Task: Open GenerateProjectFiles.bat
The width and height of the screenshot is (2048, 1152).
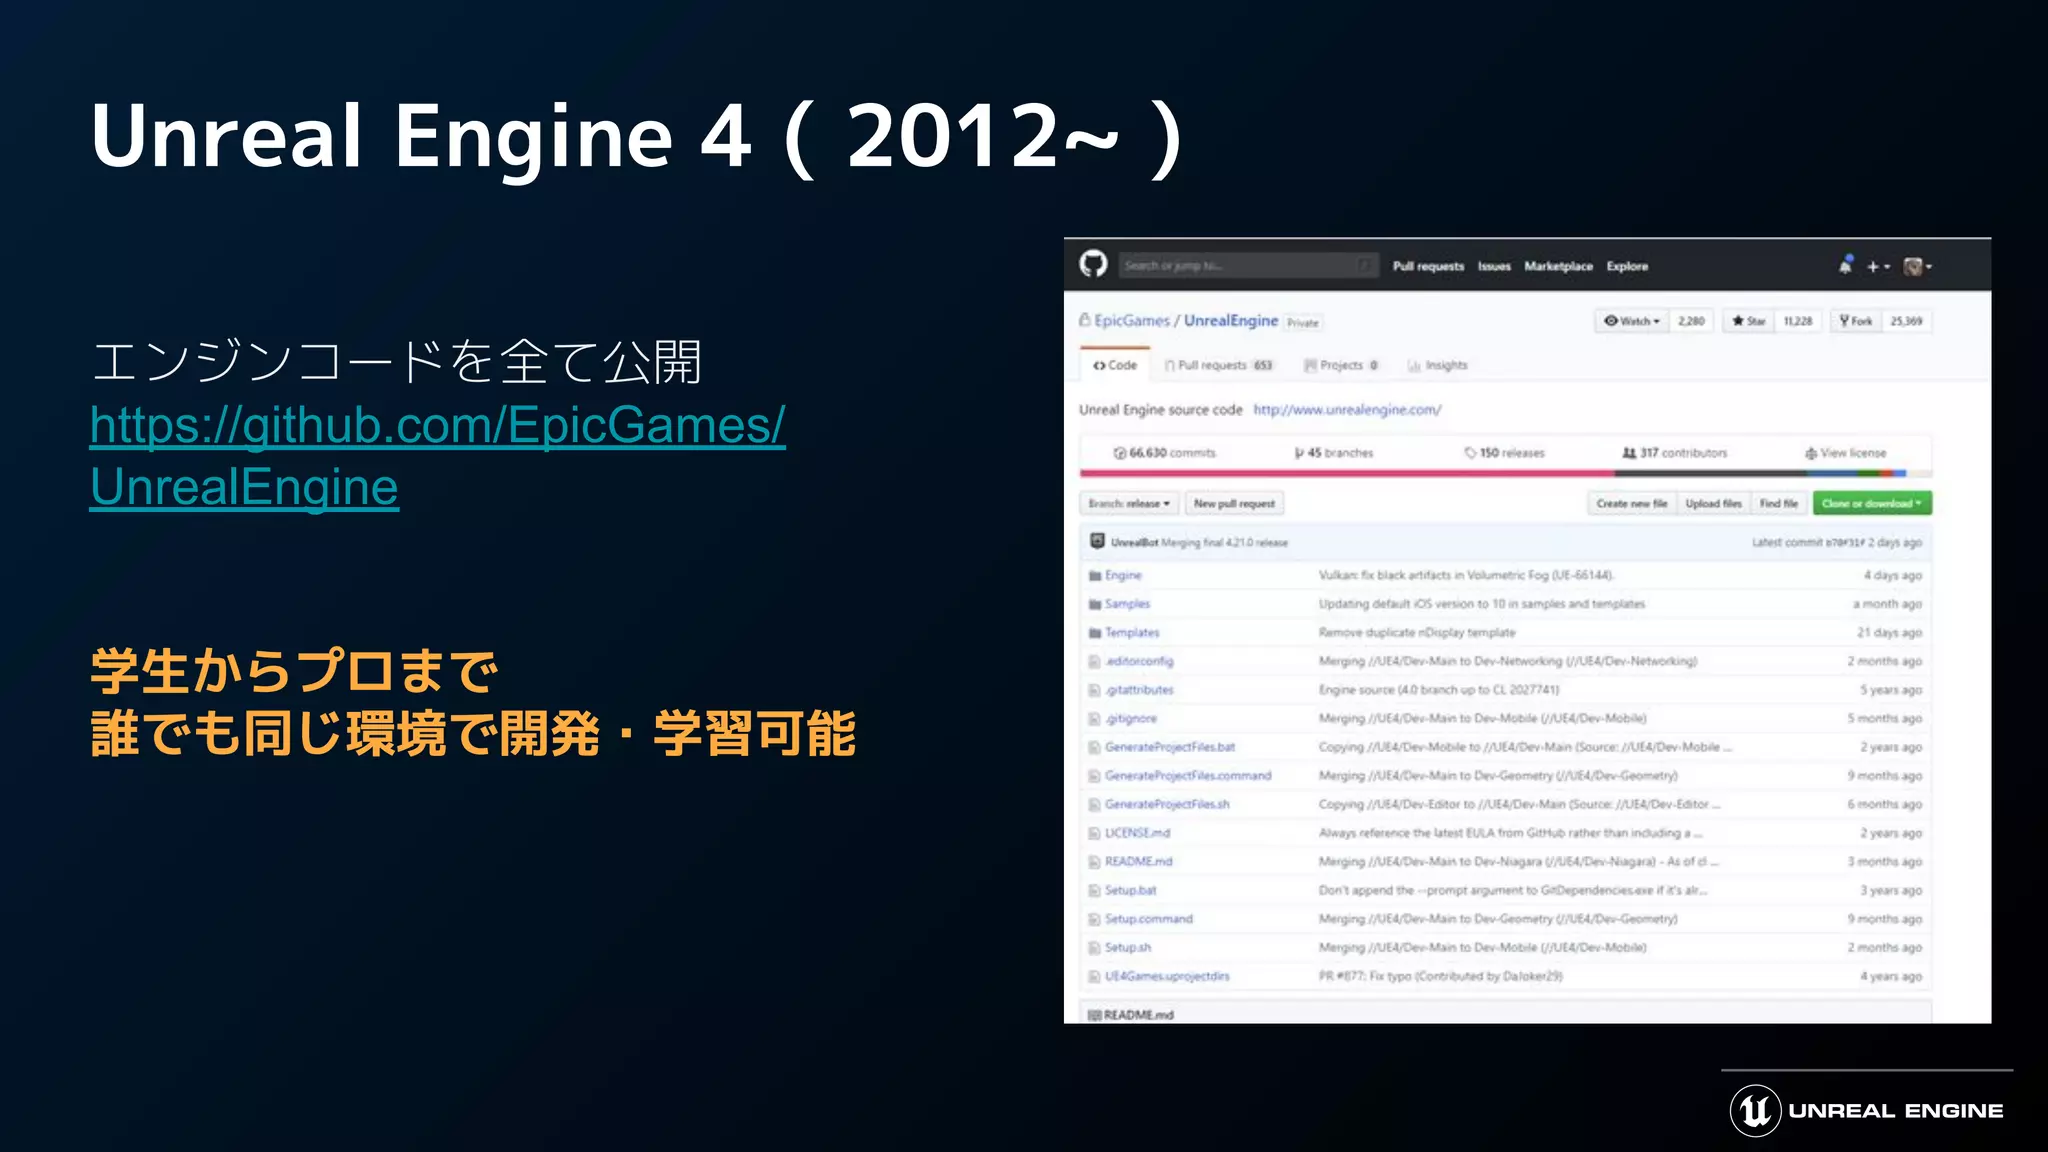Action: 1170,747
